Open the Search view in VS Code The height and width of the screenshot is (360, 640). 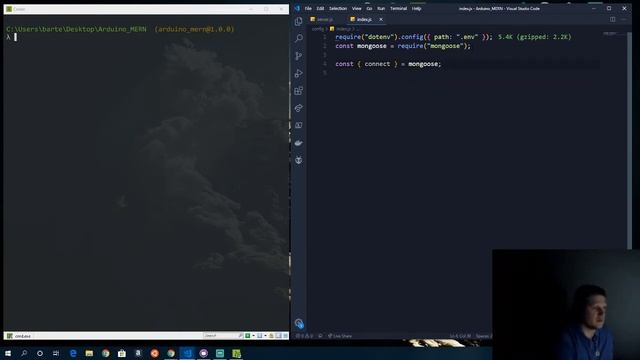pyautogui.click(x=298, y=38)
